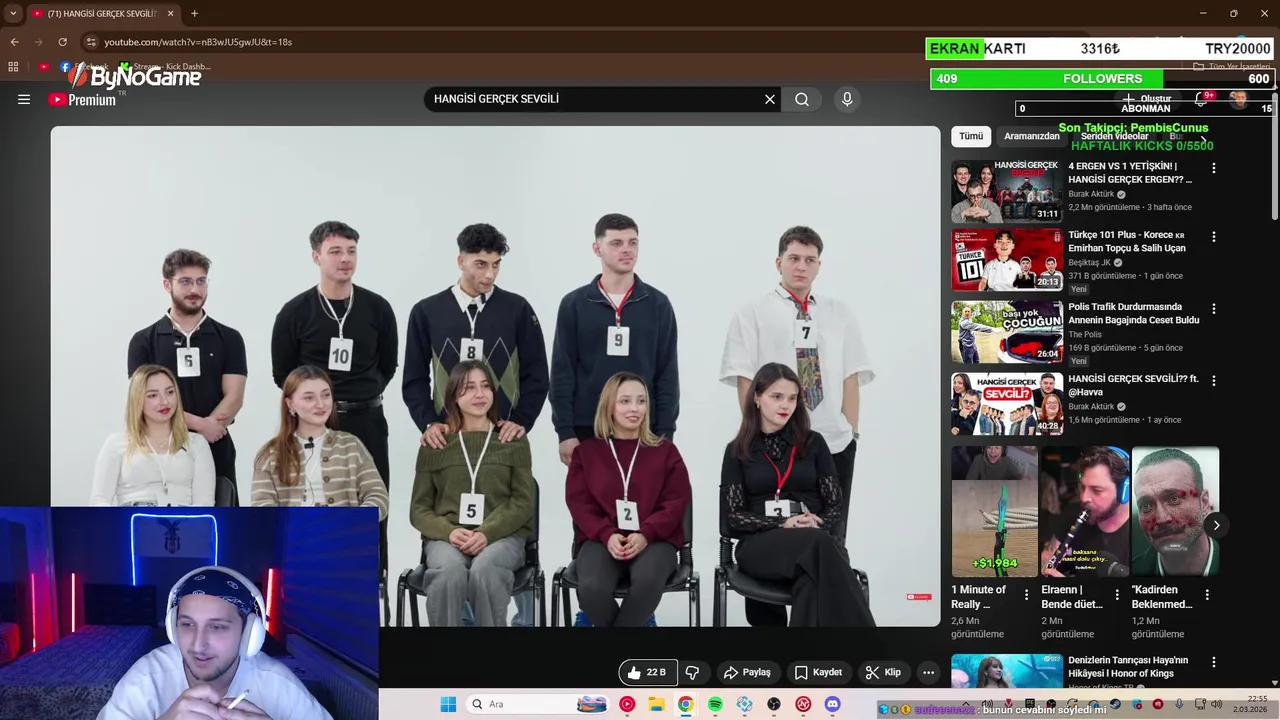Open site information icon in address bar
This screenshot has height=720, width=1280.
coord(91,42)
